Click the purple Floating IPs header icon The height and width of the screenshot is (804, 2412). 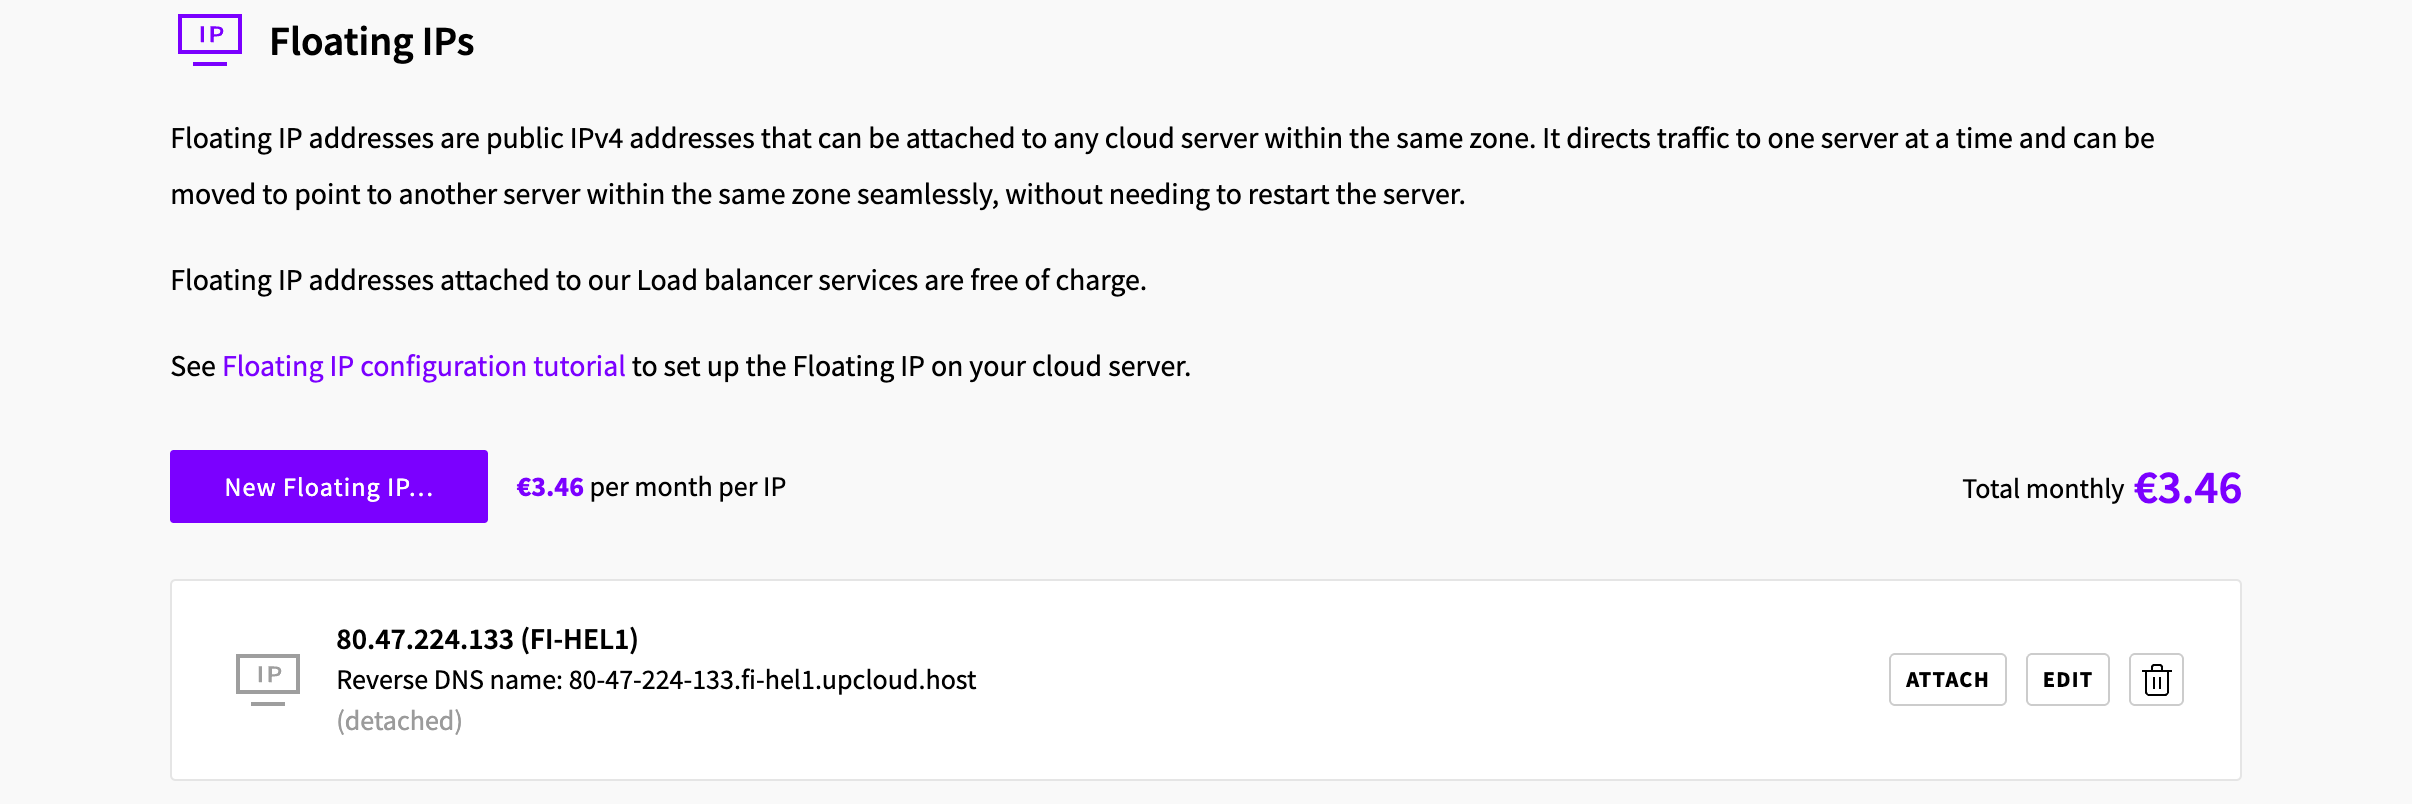click(x=210, y=40)
